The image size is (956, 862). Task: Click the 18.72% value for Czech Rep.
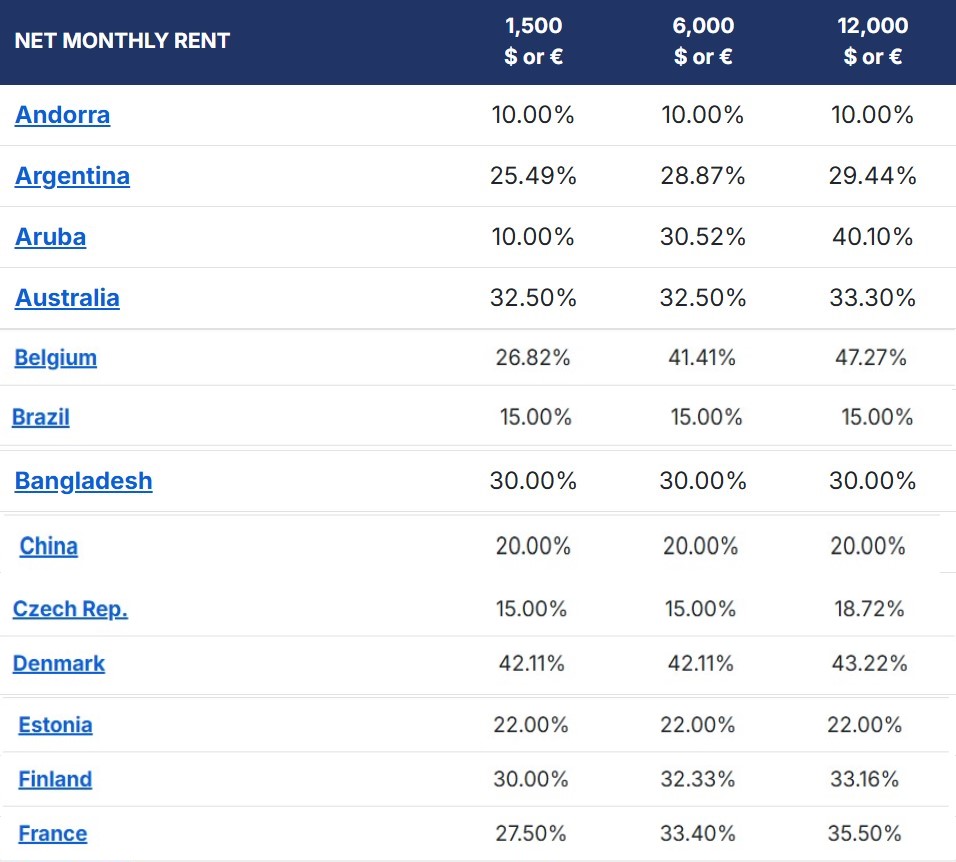coord(867,608)
